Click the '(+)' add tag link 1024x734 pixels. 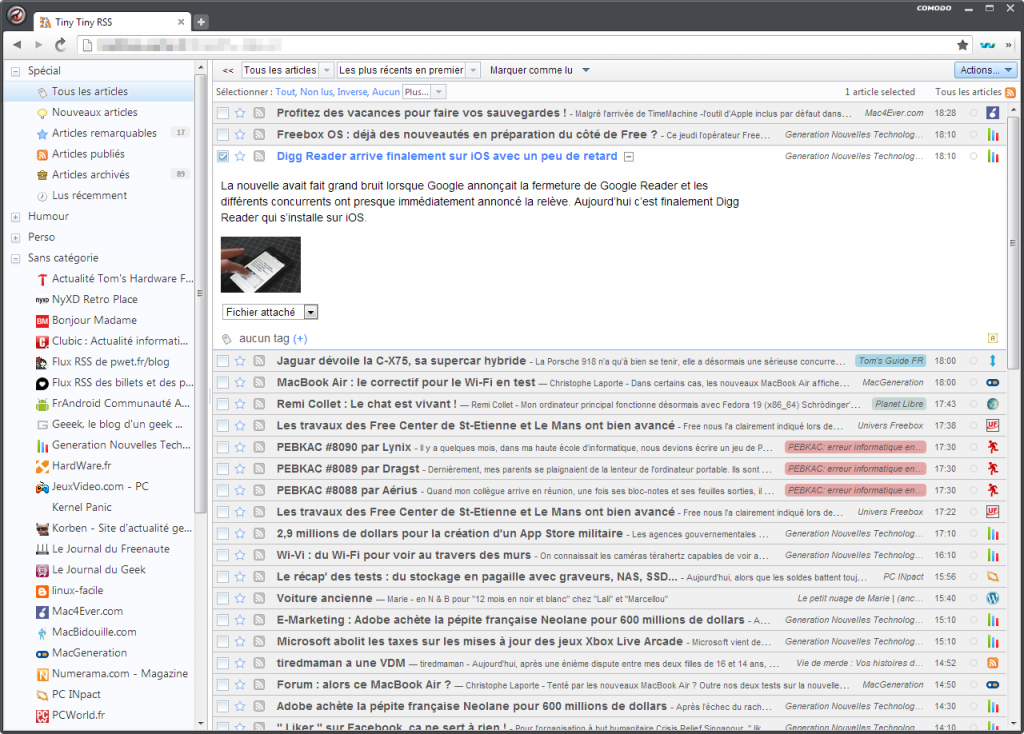(x=300, y=339)
